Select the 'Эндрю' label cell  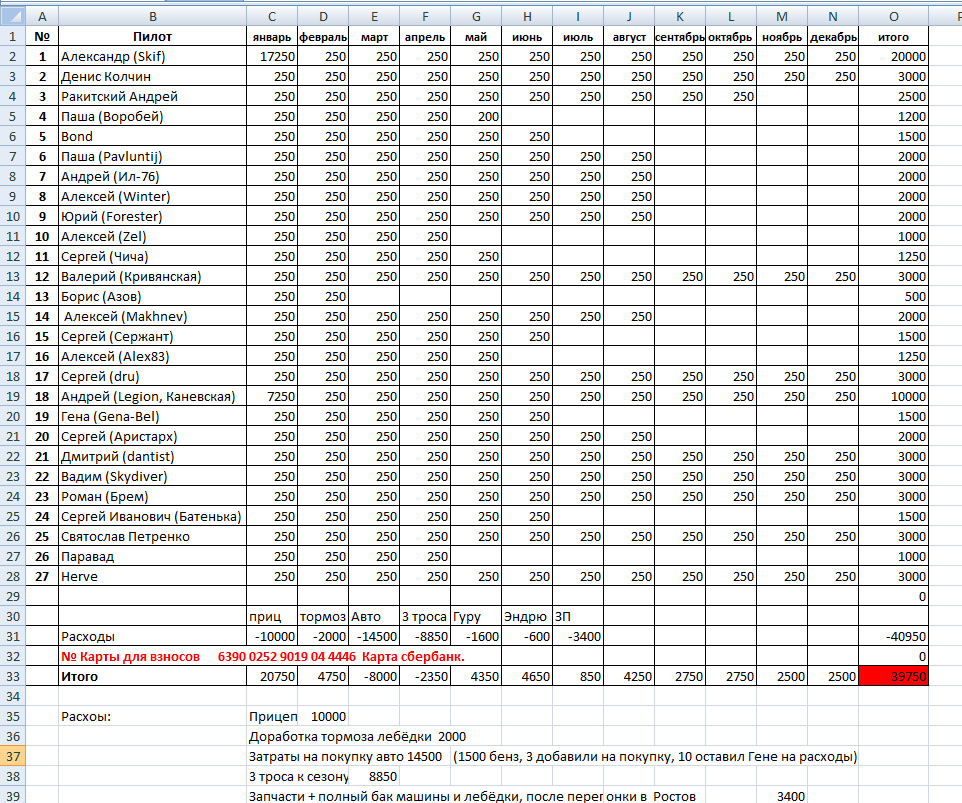point(527,617)
